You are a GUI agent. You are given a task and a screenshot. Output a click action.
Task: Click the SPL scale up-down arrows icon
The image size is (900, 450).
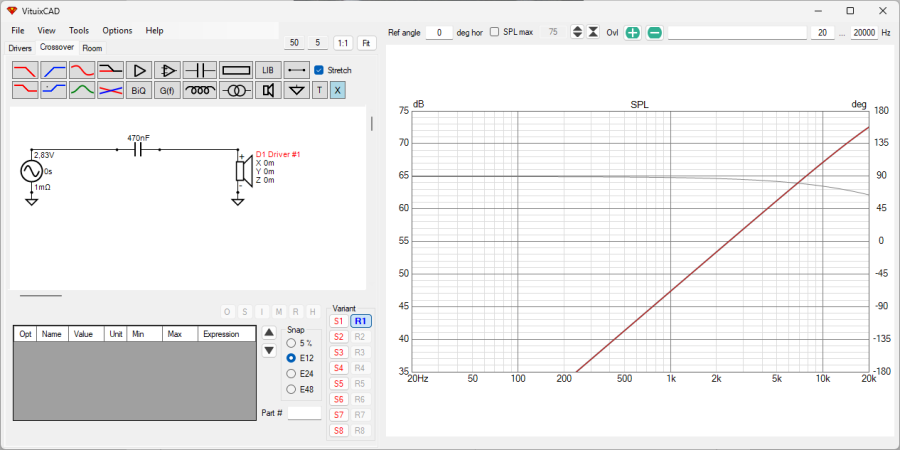[x=577, y=32]
